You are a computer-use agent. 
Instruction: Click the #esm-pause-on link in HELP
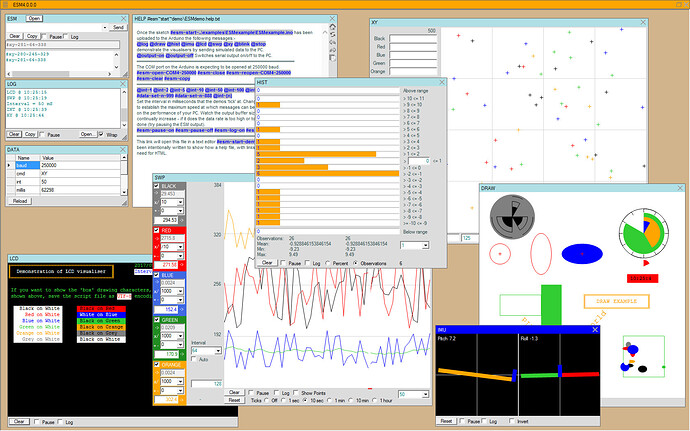pos(155,130)
